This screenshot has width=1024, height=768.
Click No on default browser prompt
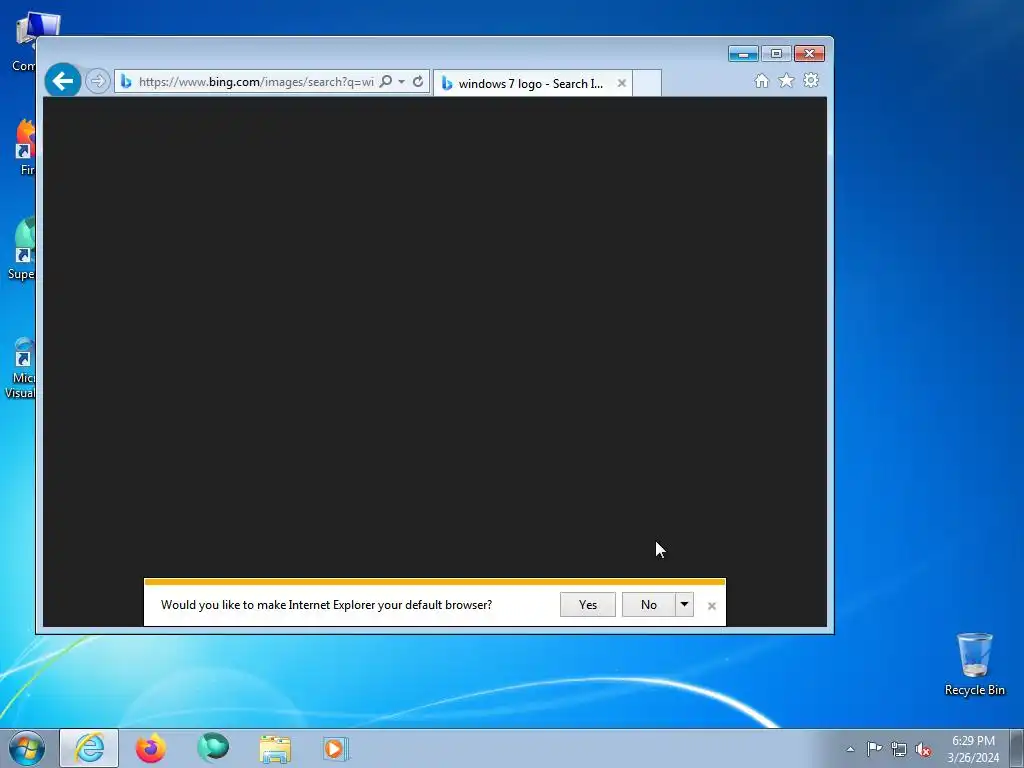(x=648, y=605)
